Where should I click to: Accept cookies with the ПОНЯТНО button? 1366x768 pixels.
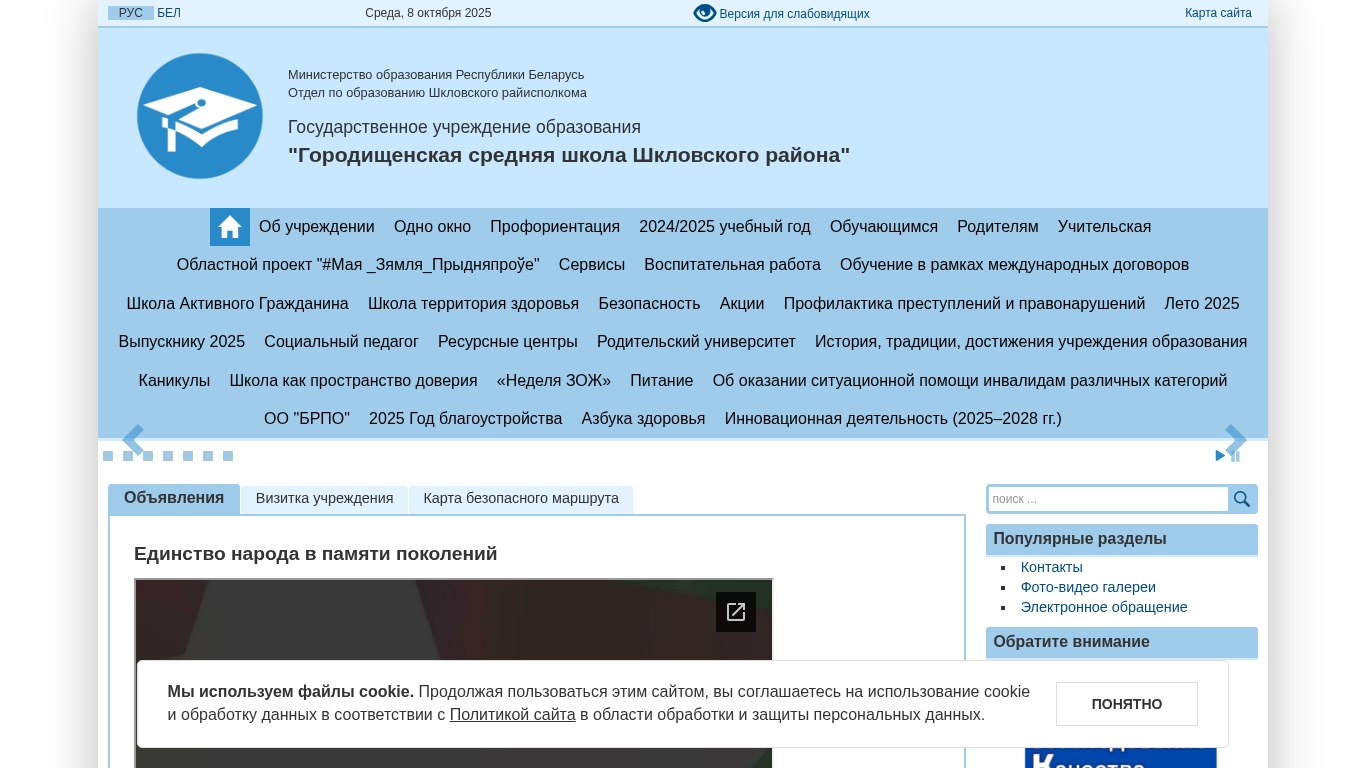tap(1127, 704)
